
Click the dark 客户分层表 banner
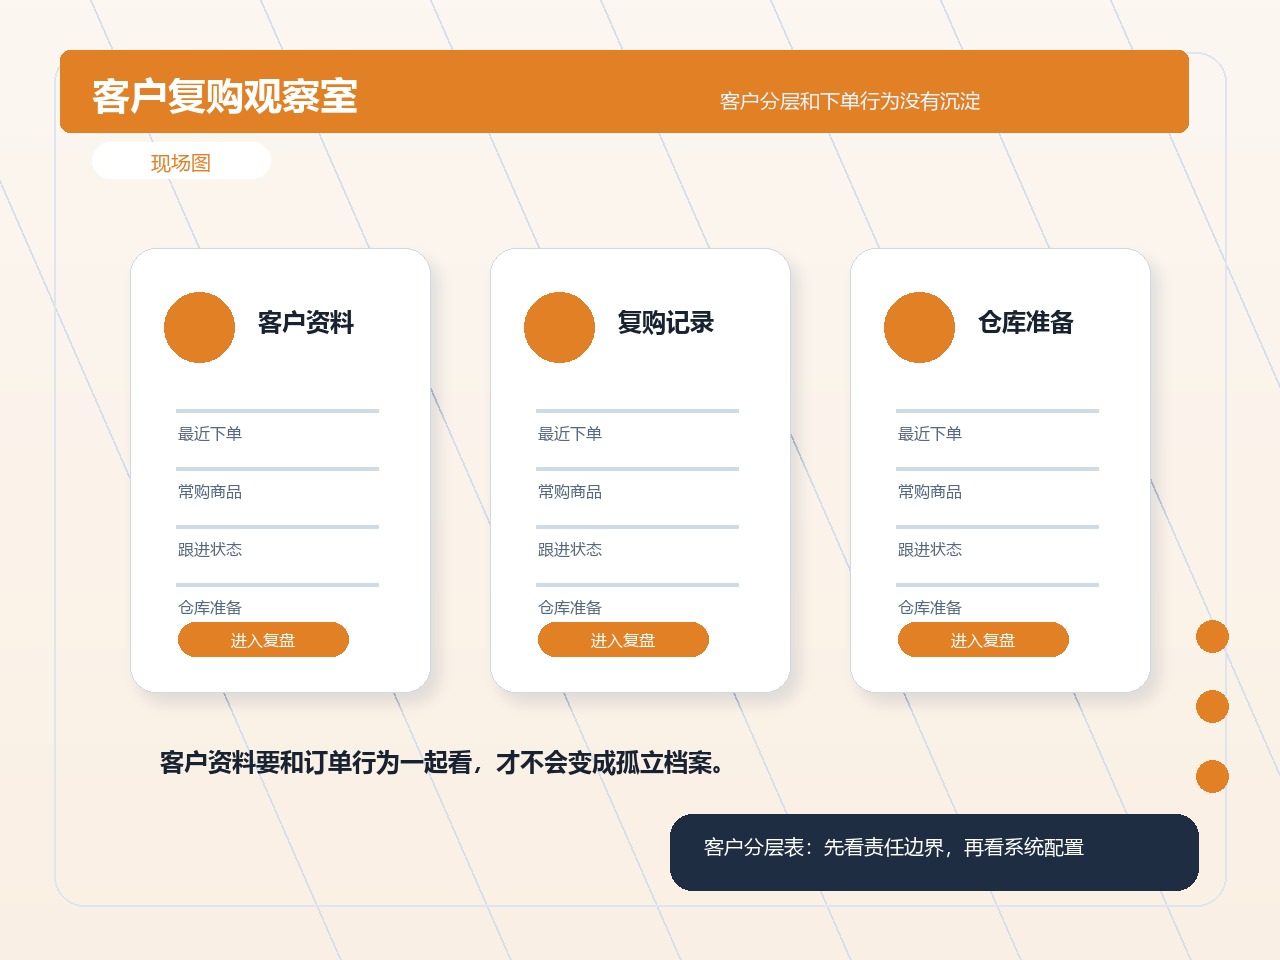(934, 852)
